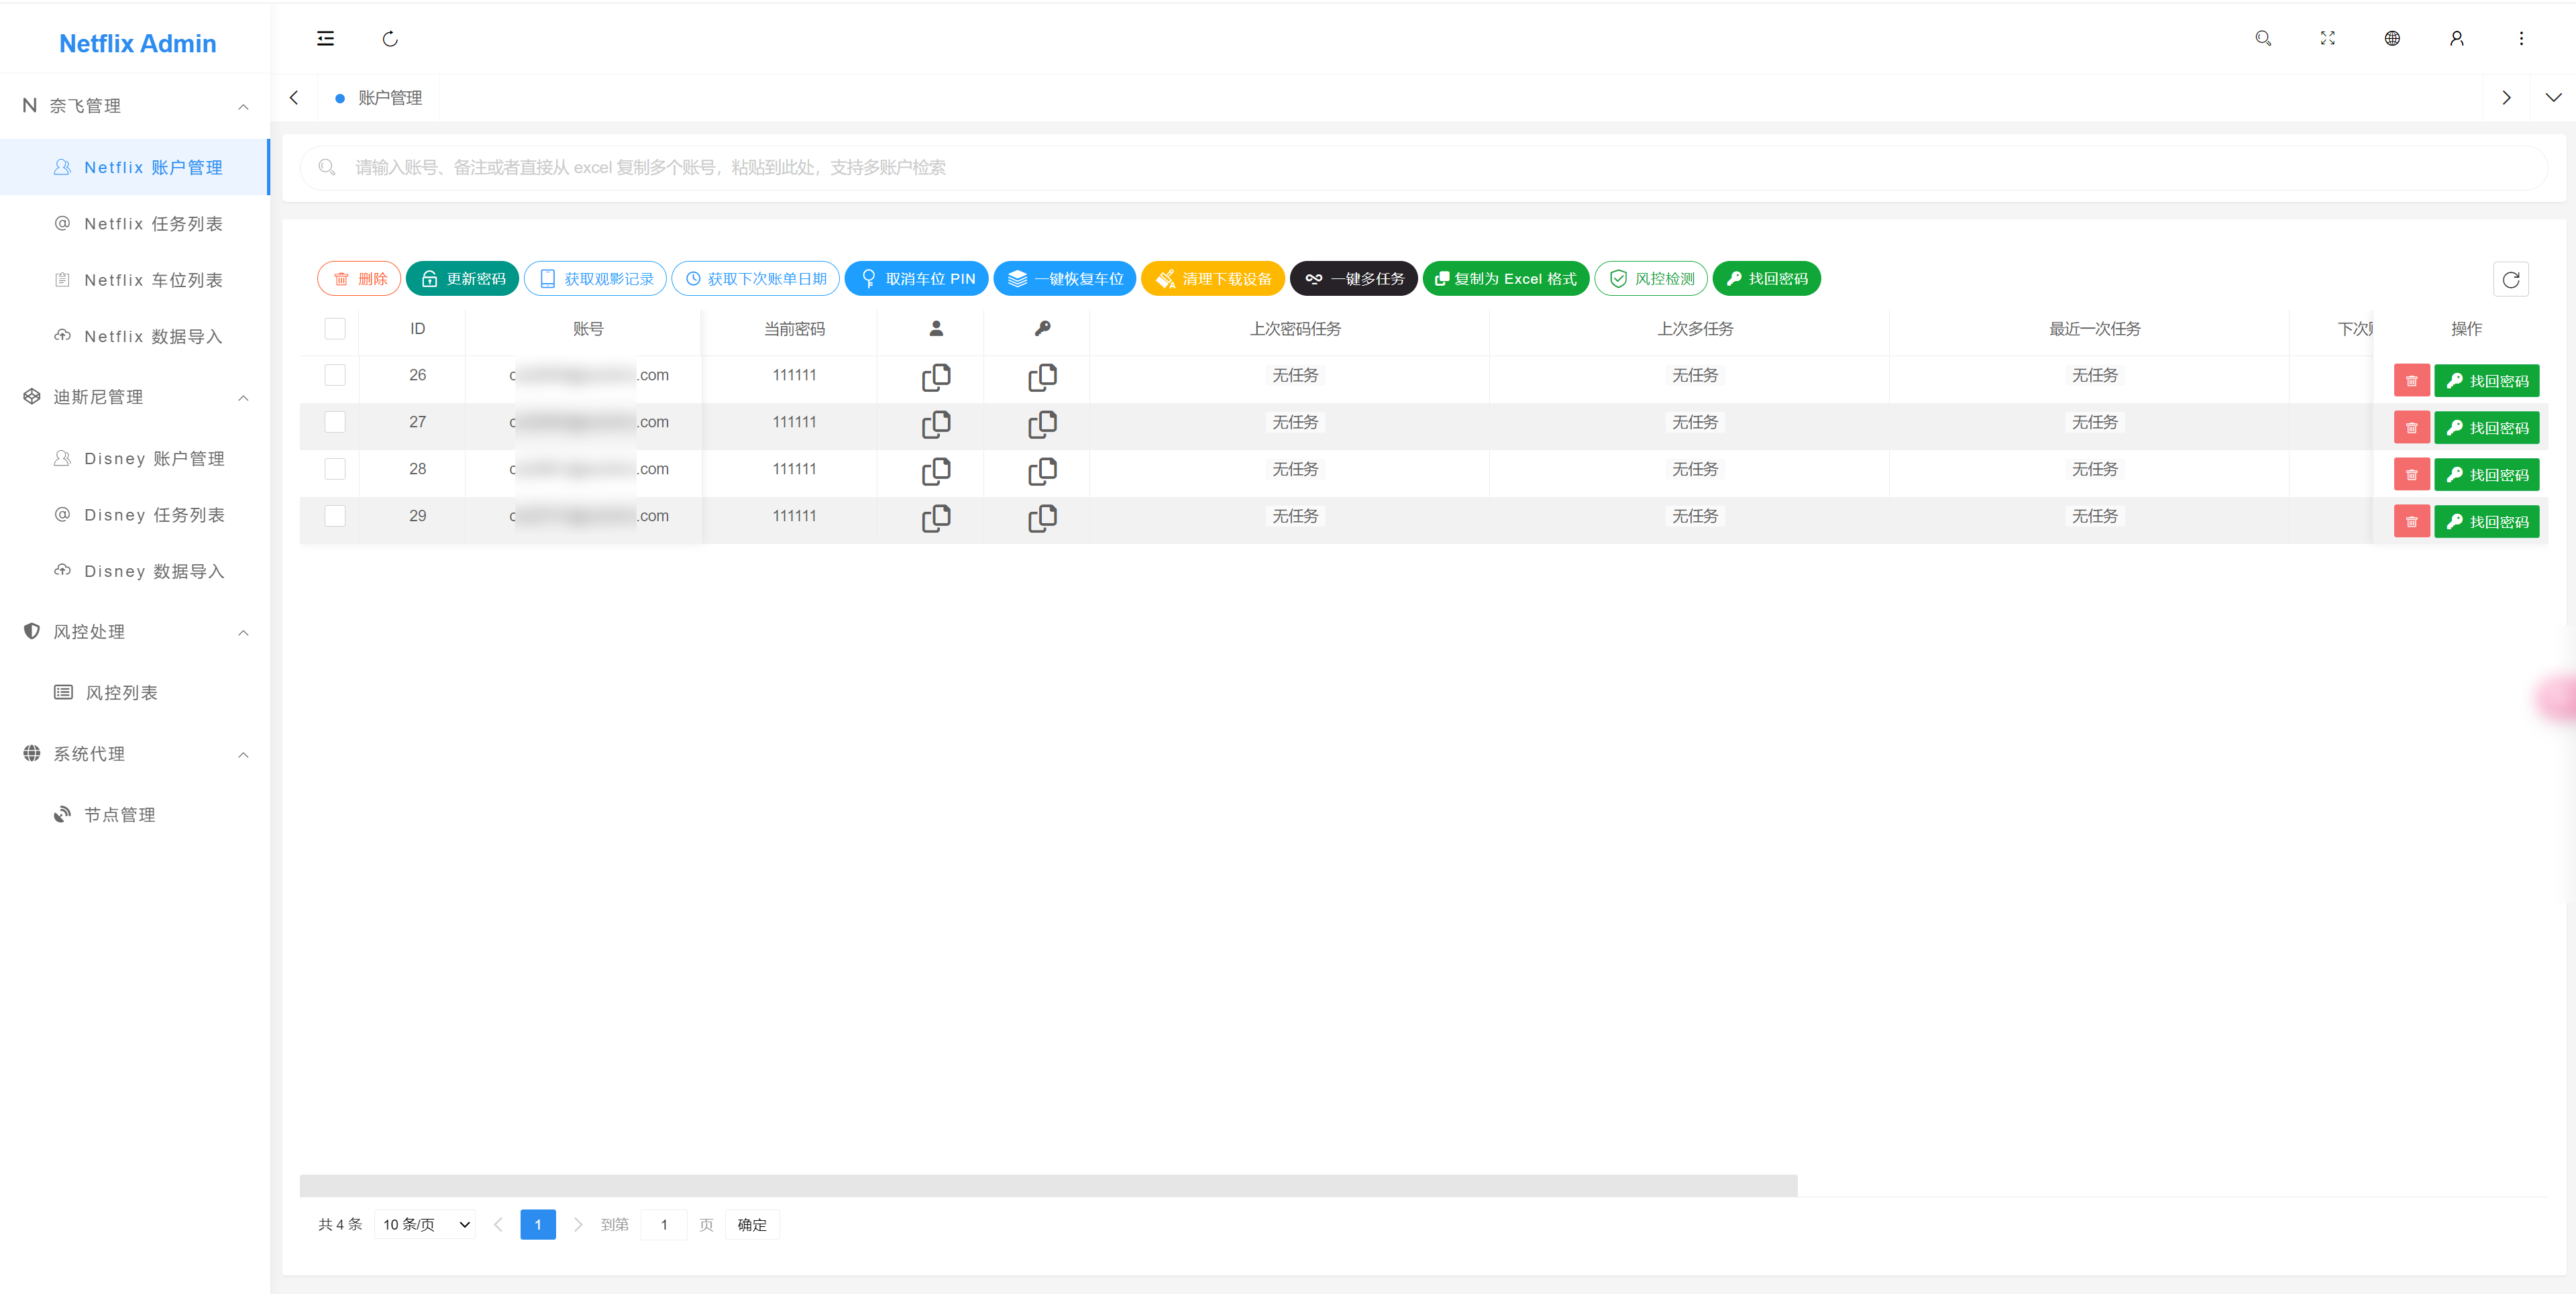Viewport: 2576px width, 1294px height.
Task: Click the horizontal table scrollbar
Action: [x=1048, y=1186]
